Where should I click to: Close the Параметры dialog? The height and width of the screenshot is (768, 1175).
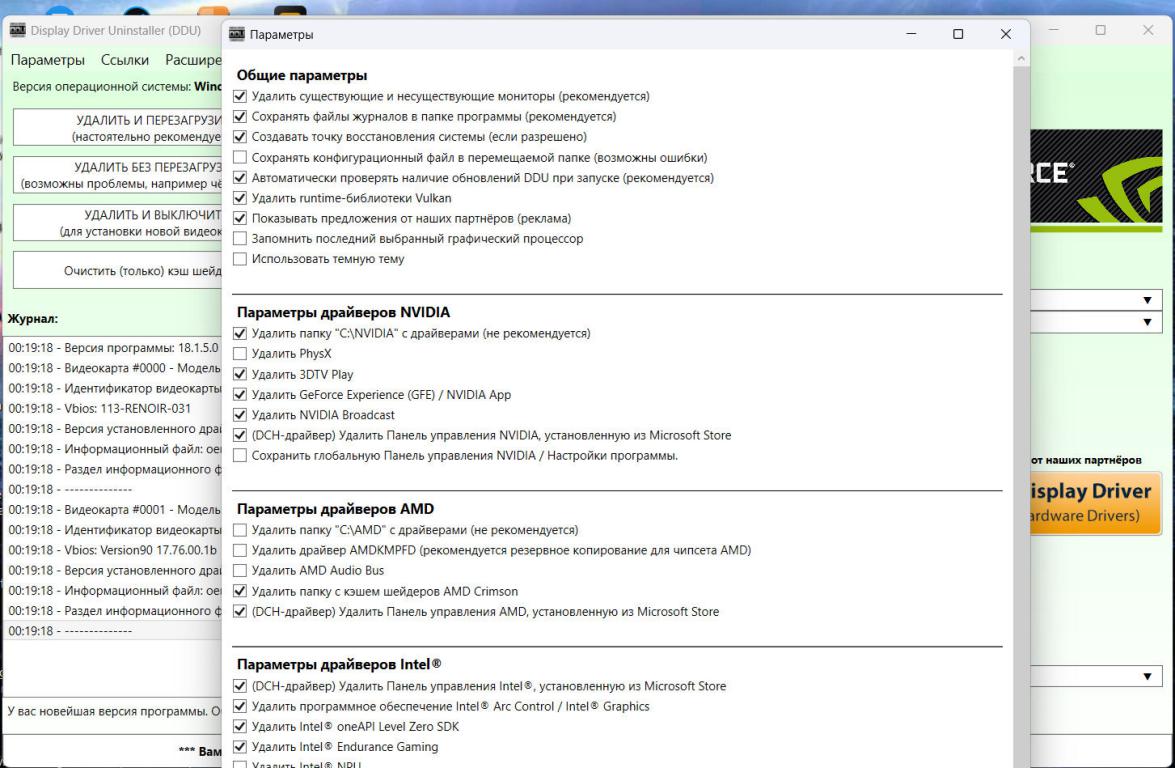pos(1006,35)
